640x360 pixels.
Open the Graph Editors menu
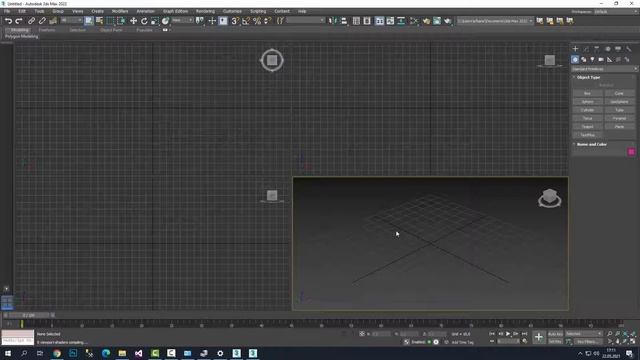coord(176,11)
